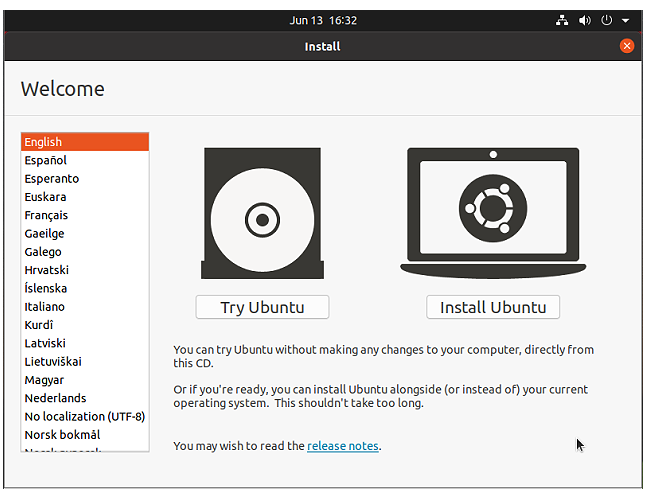Click the Try Ubuntu button

click(262, 307)
